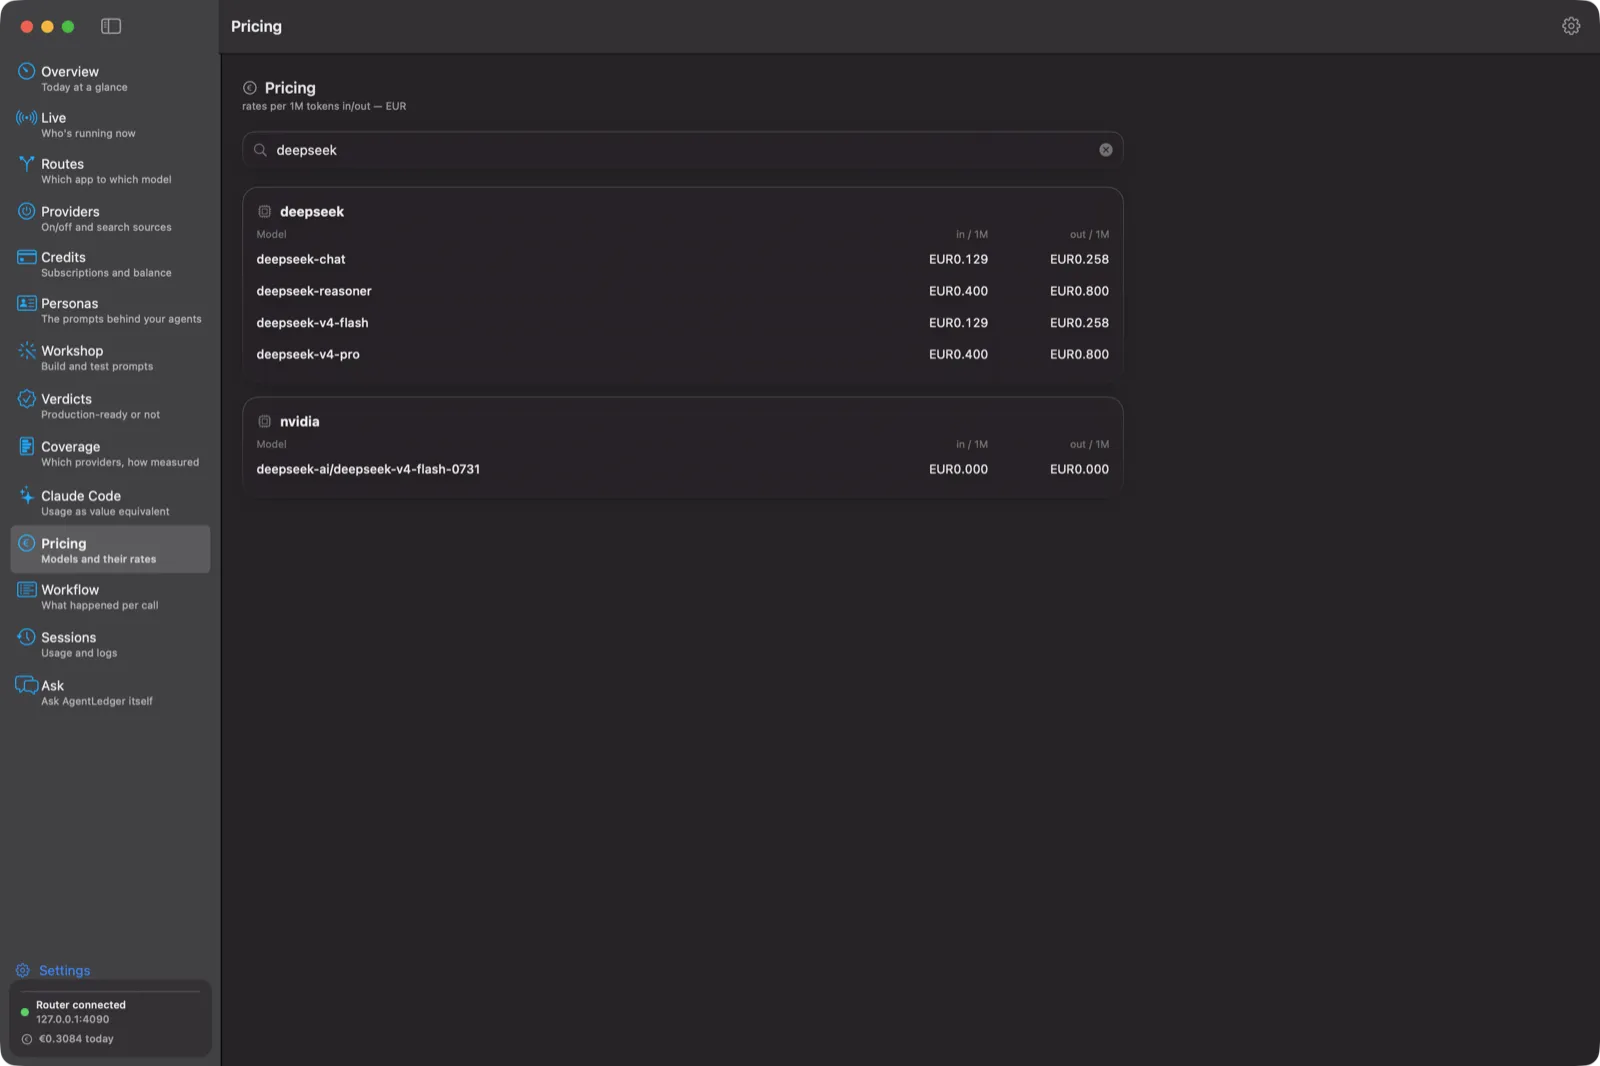Select the deepseek-reasoner model row
The height and width of the screenshot is (1066, 1600).
pyautogui.click(x=682, y=291)
